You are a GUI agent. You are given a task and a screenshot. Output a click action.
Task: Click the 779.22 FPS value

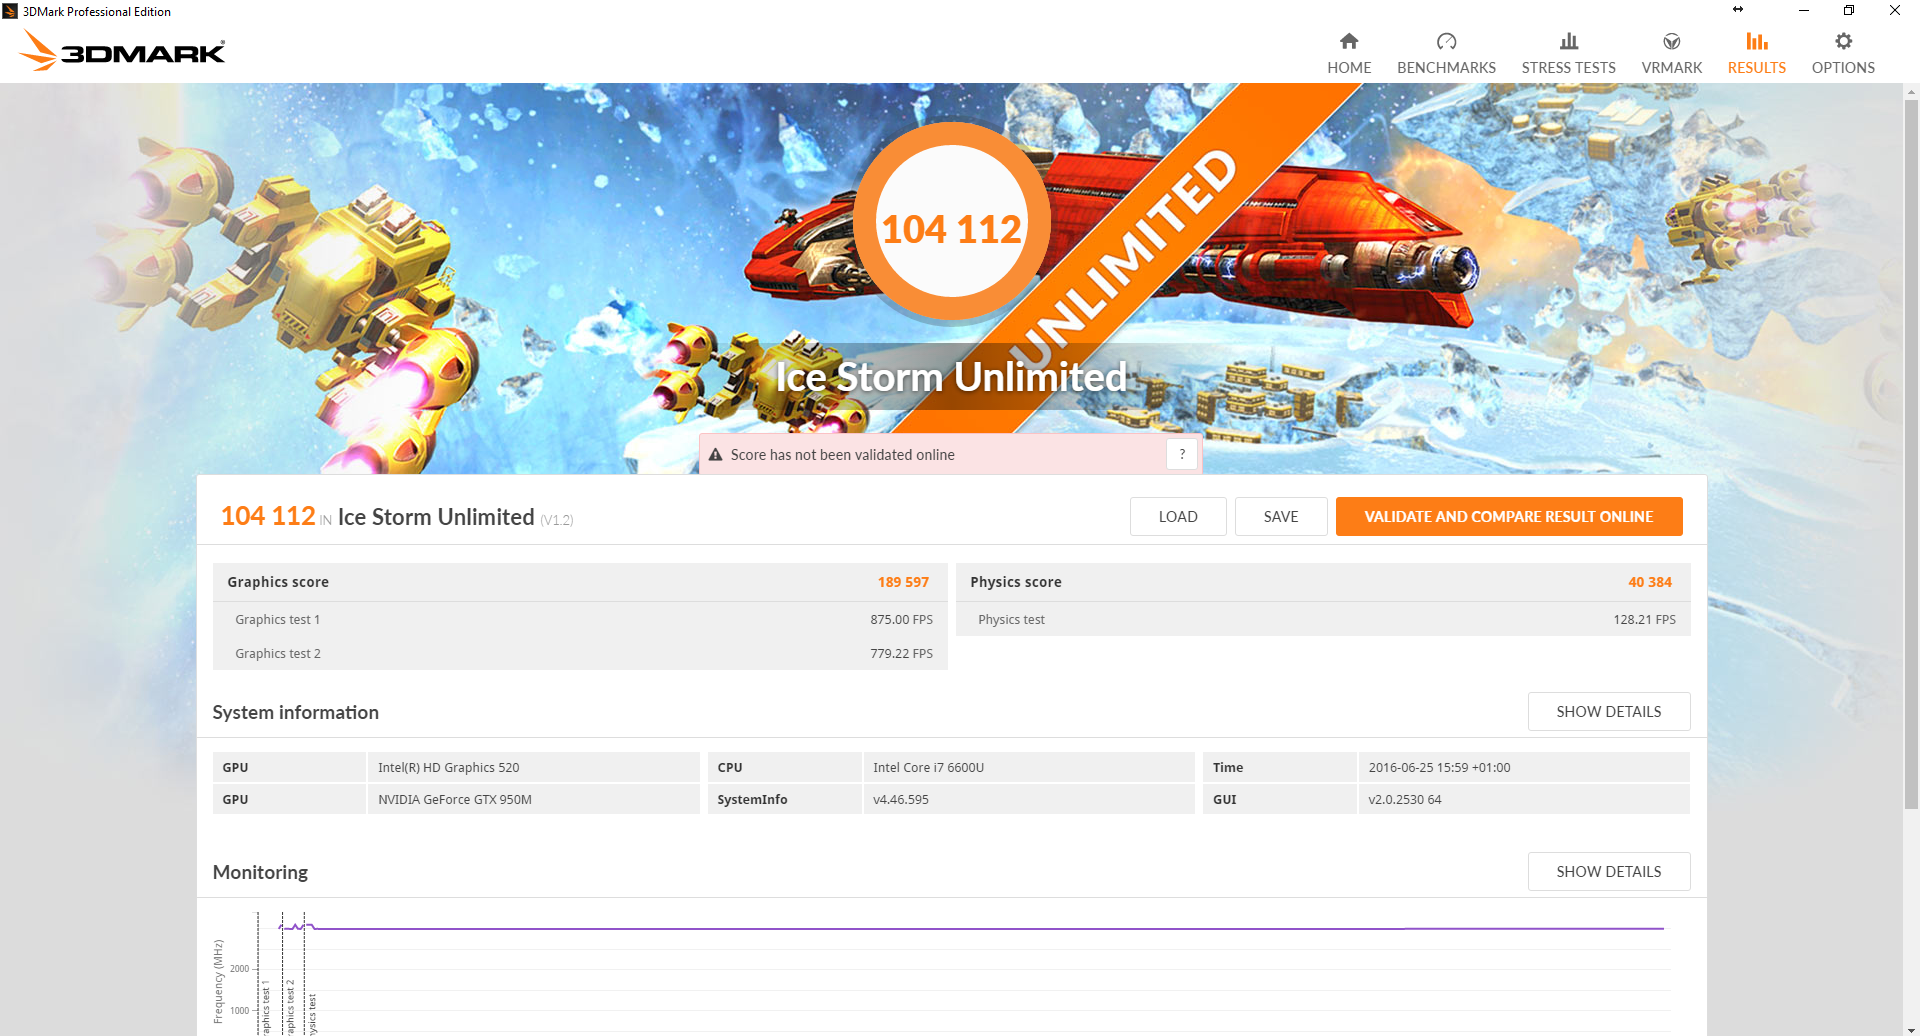point(901,654)
